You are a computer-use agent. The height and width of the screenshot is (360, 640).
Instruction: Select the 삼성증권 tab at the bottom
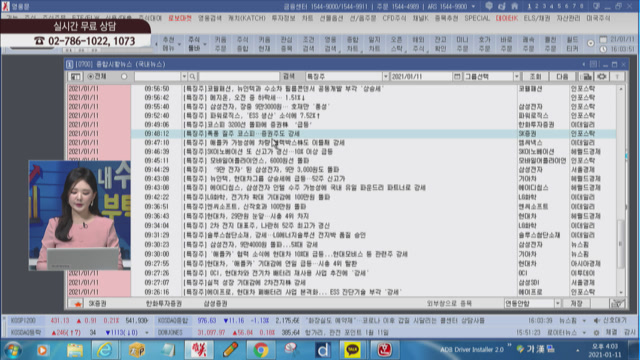216,303
